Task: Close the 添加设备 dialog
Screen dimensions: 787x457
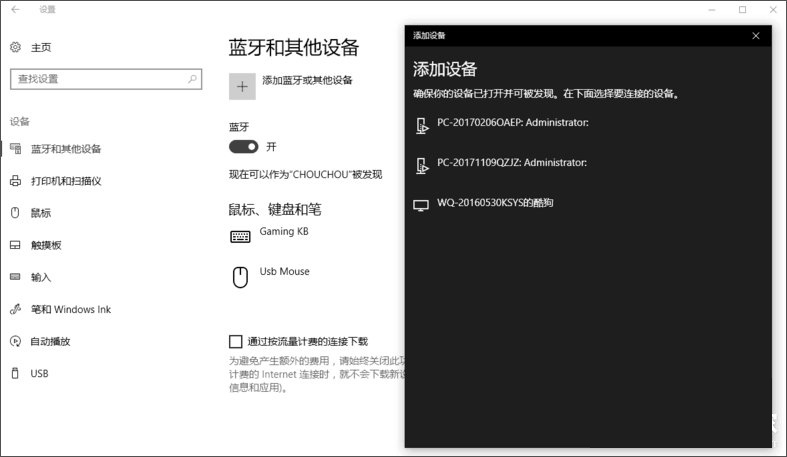Action: pos(756,35)
